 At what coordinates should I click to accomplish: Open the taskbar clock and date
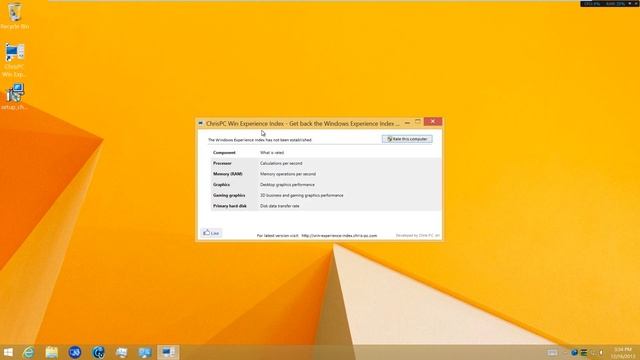point(623,353)
